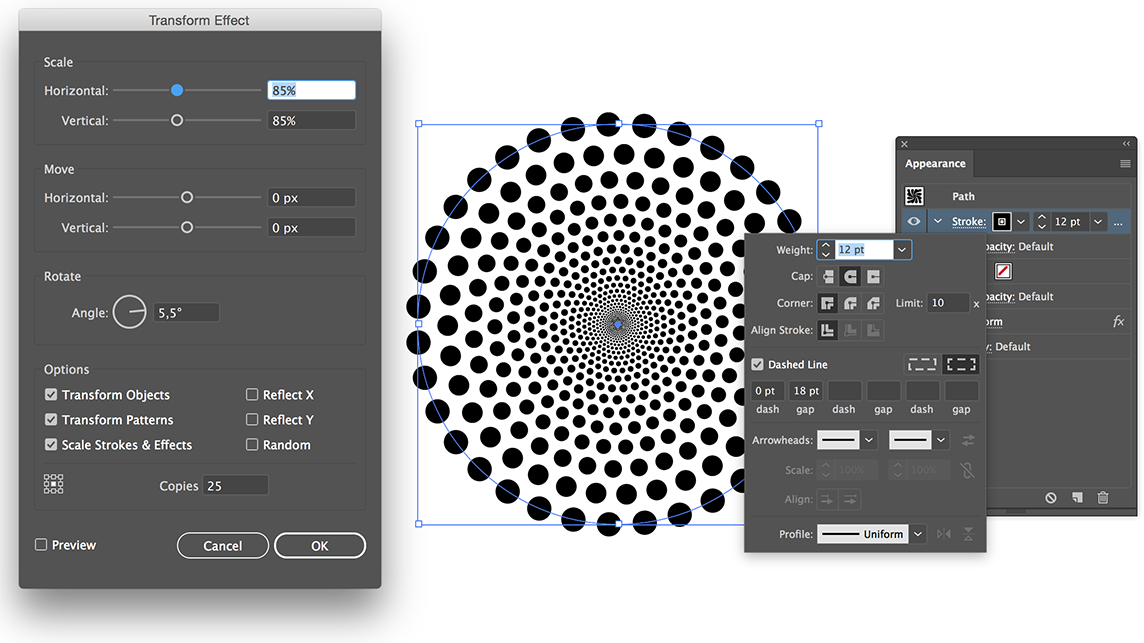This screenshot has width=1144, height=643.
Task: Select the Round Cap stroke option
Action: [x=849, y=276]
